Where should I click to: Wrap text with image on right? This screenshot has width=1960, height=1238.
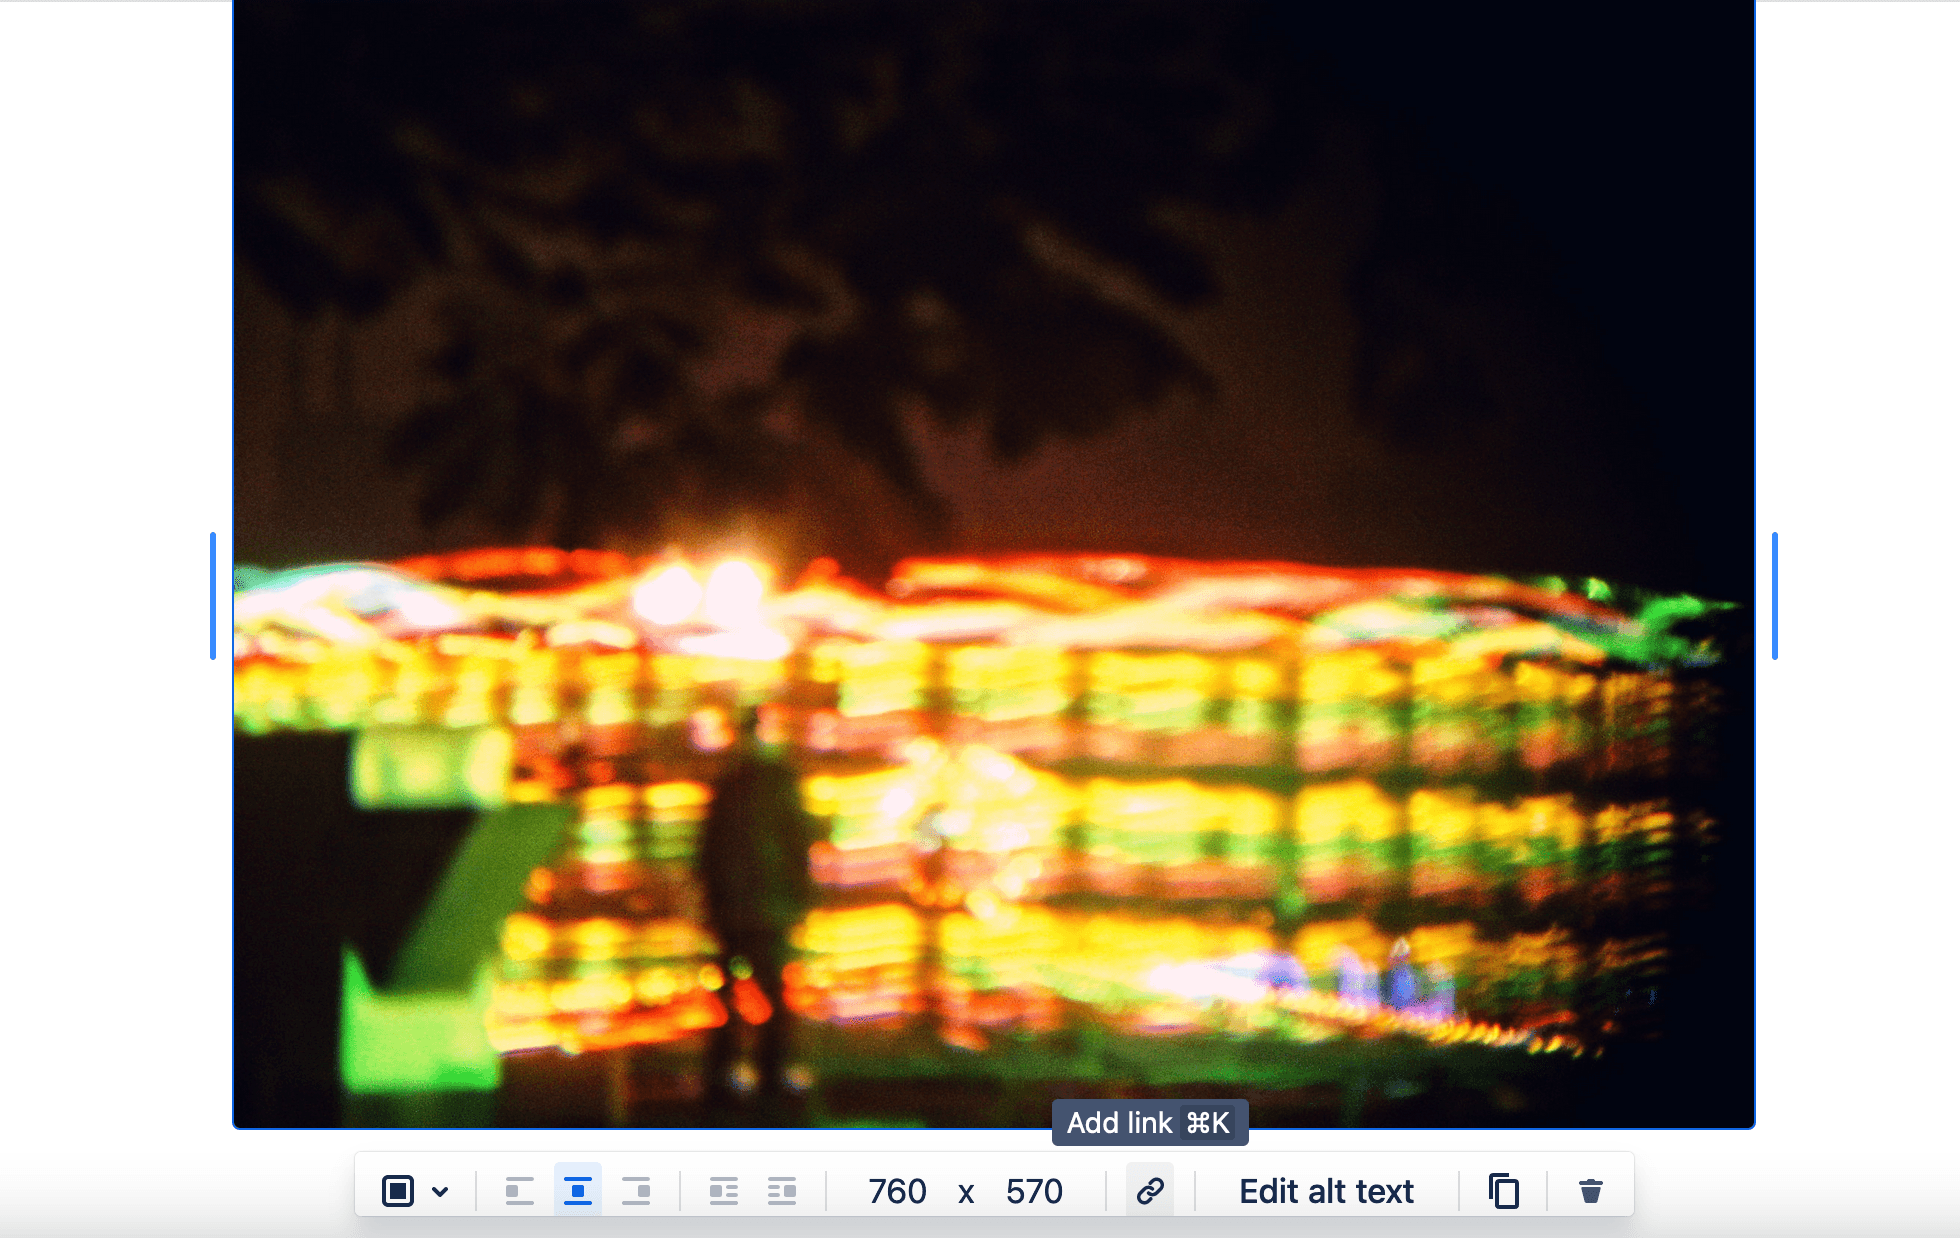(782, 1191)
